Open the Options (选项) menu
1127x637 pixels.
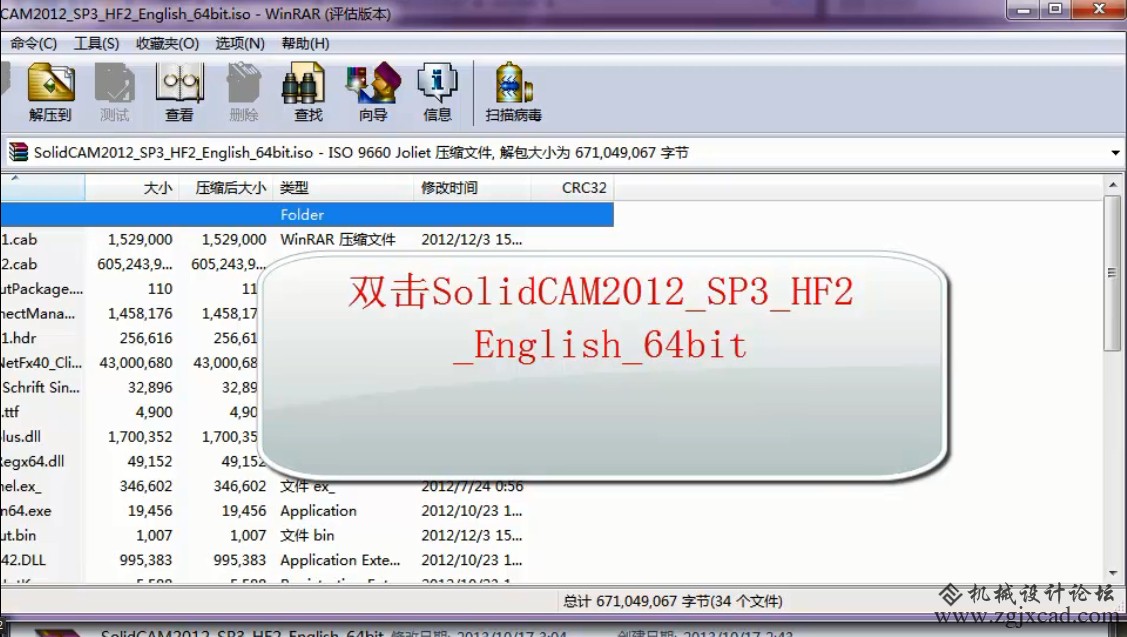coord(240,43)
